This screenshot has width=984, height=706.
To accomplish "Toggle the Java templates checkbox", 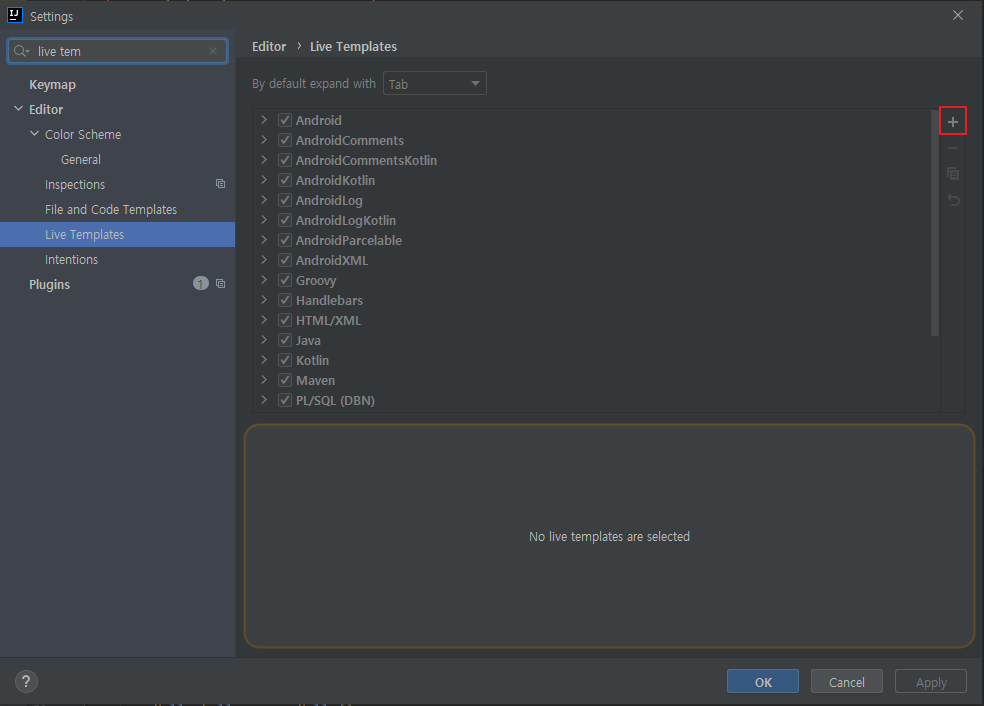I will 285,340.
